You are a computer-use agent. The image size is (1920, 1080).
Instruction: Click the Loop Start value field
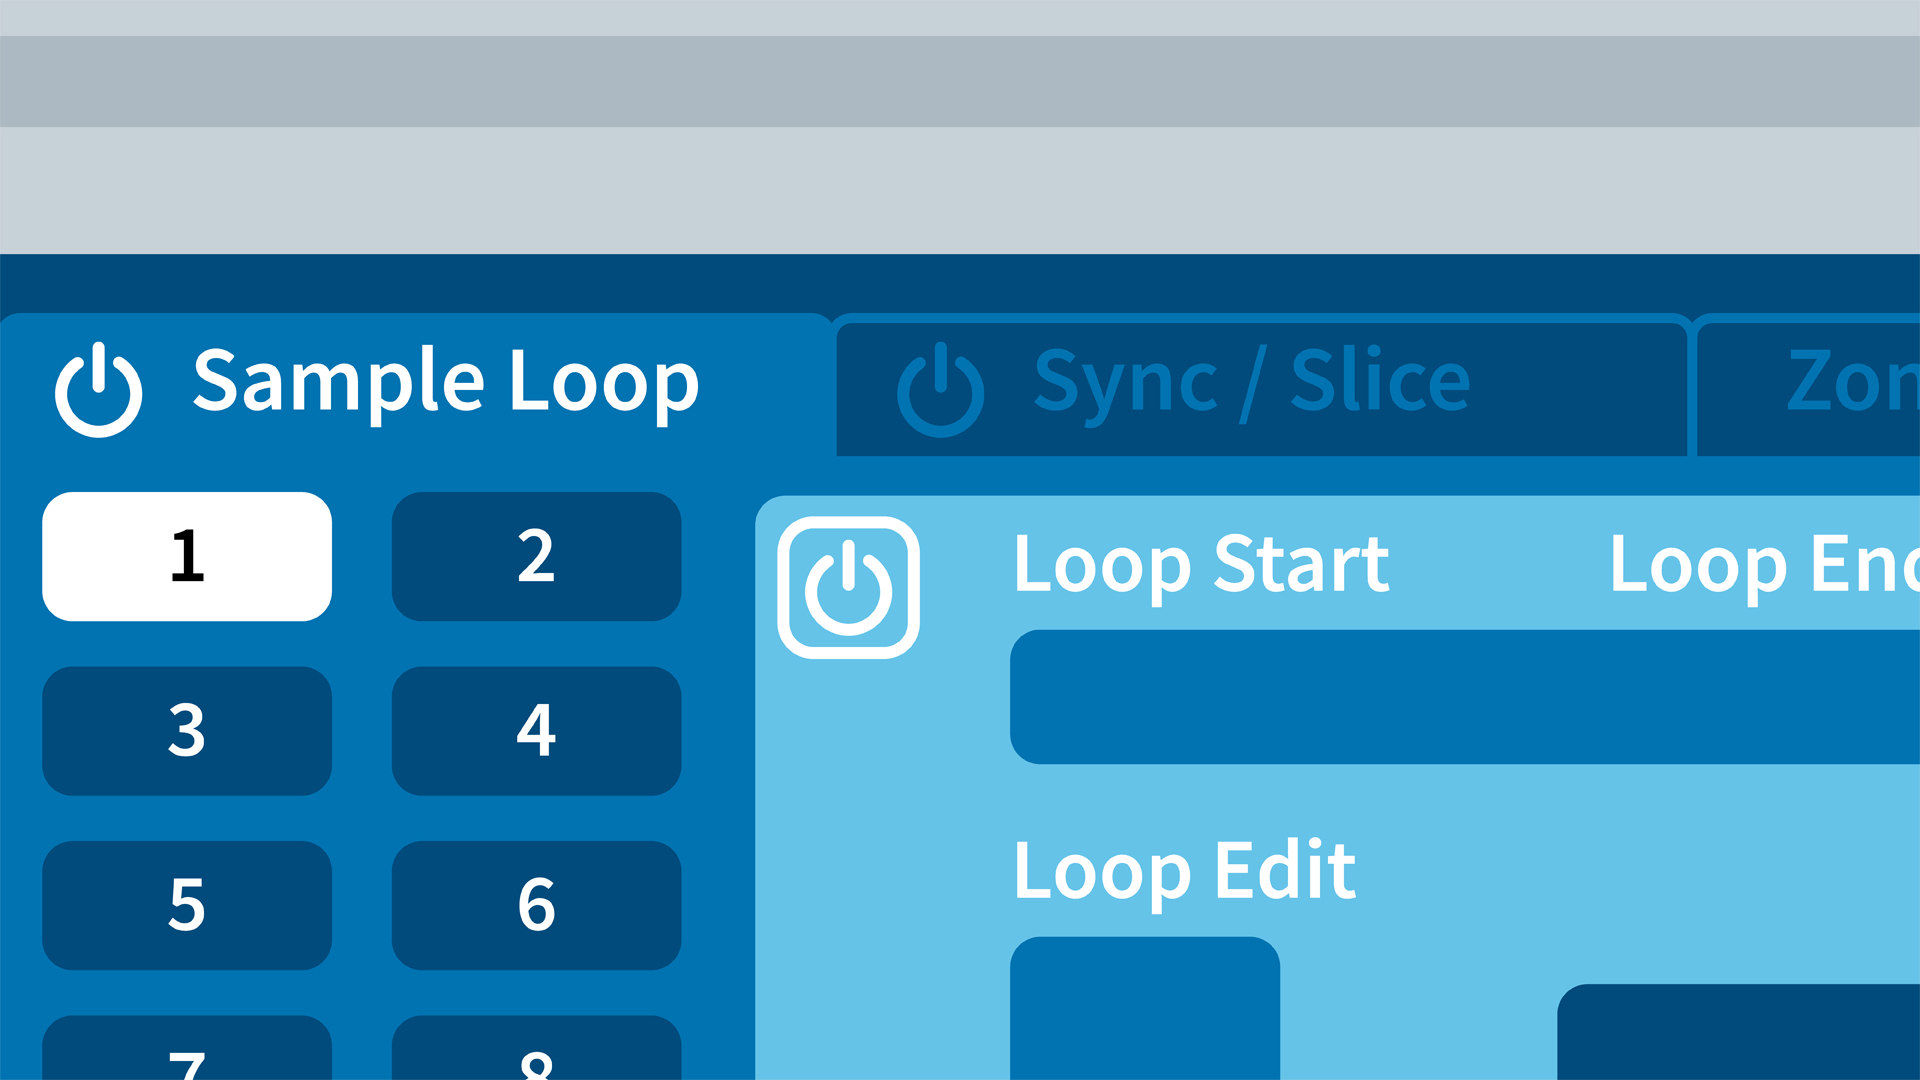(x=1460, y=697)
